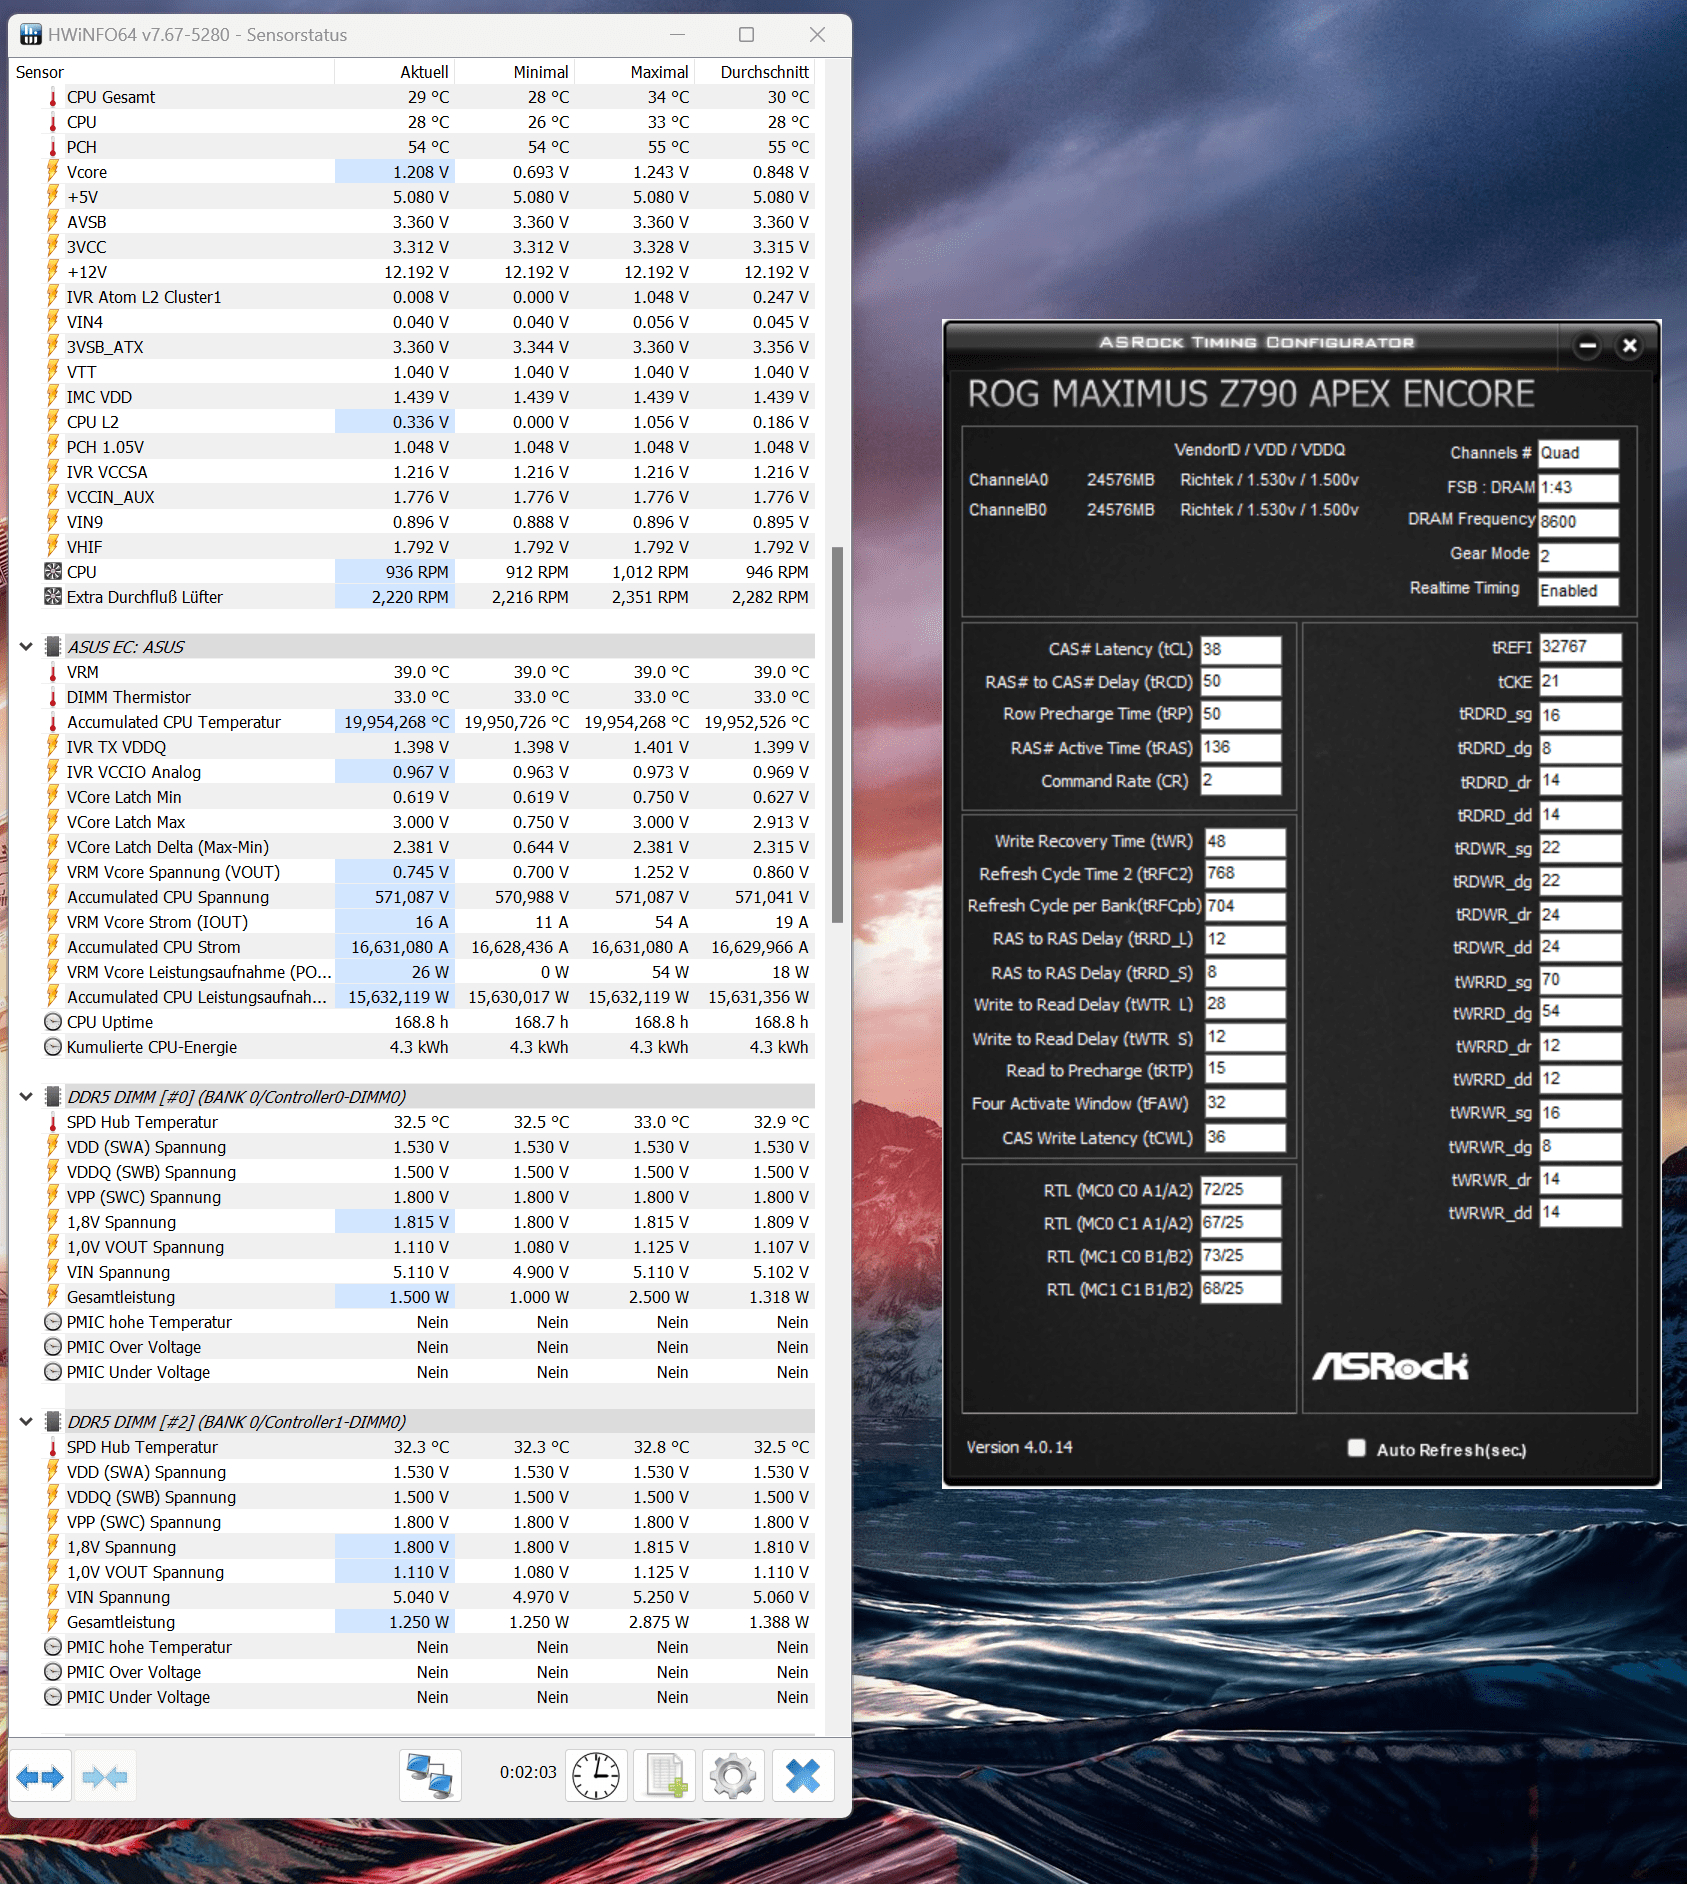Click the tRDRD_sg value field
This screenshot has width=1687, height=1884.
pyautogui.click(x=1580, y=715)
